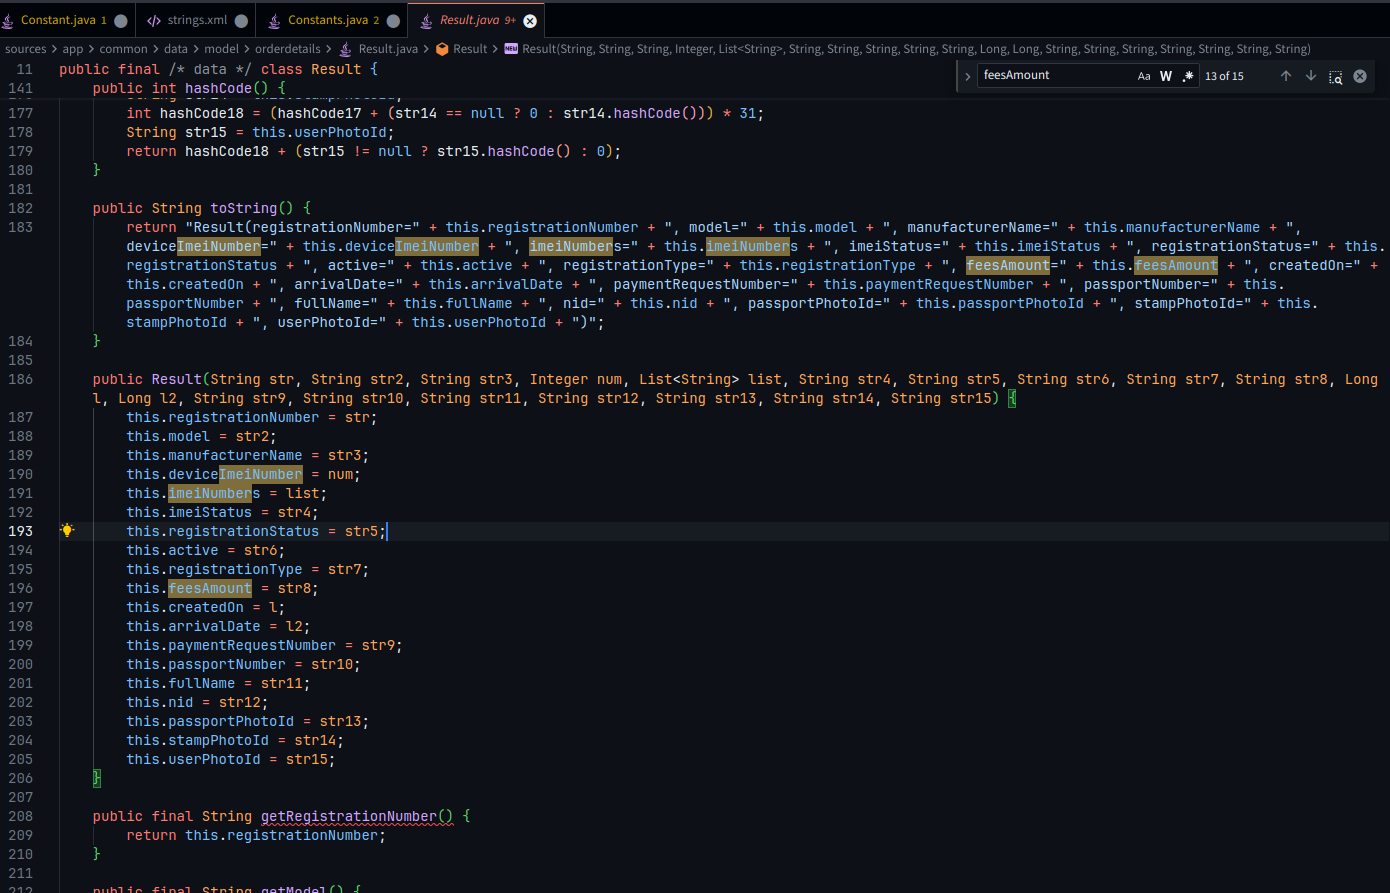
Task: Click unsaved dot on Constant.java tab
Action: (121, 21)
